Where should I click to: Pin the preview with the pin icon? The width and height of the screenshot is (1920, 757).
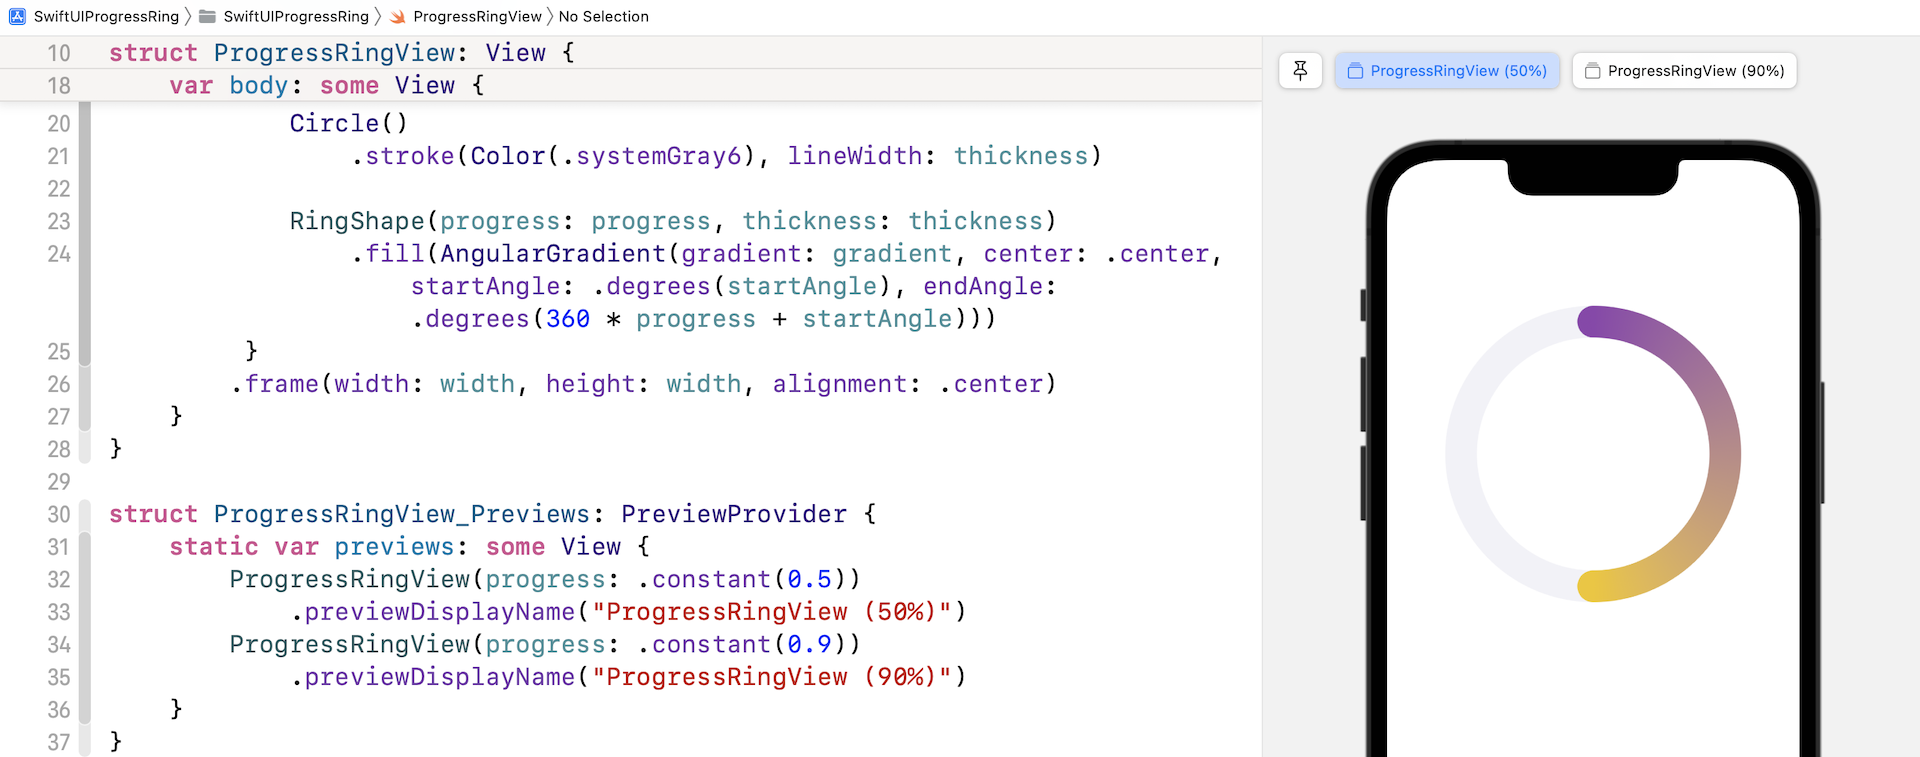(x=1300, y=71)
